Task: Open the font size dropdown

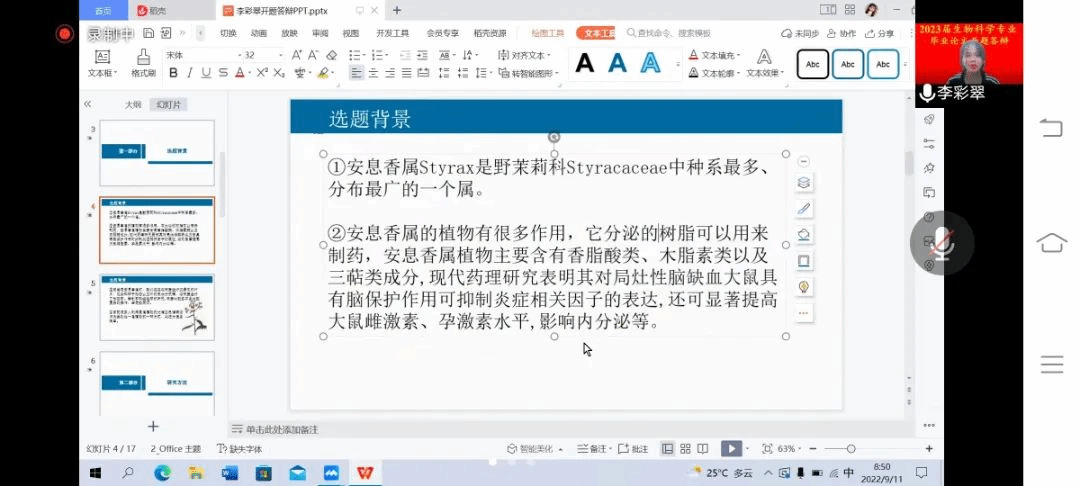Action: (x=281, y=55)
